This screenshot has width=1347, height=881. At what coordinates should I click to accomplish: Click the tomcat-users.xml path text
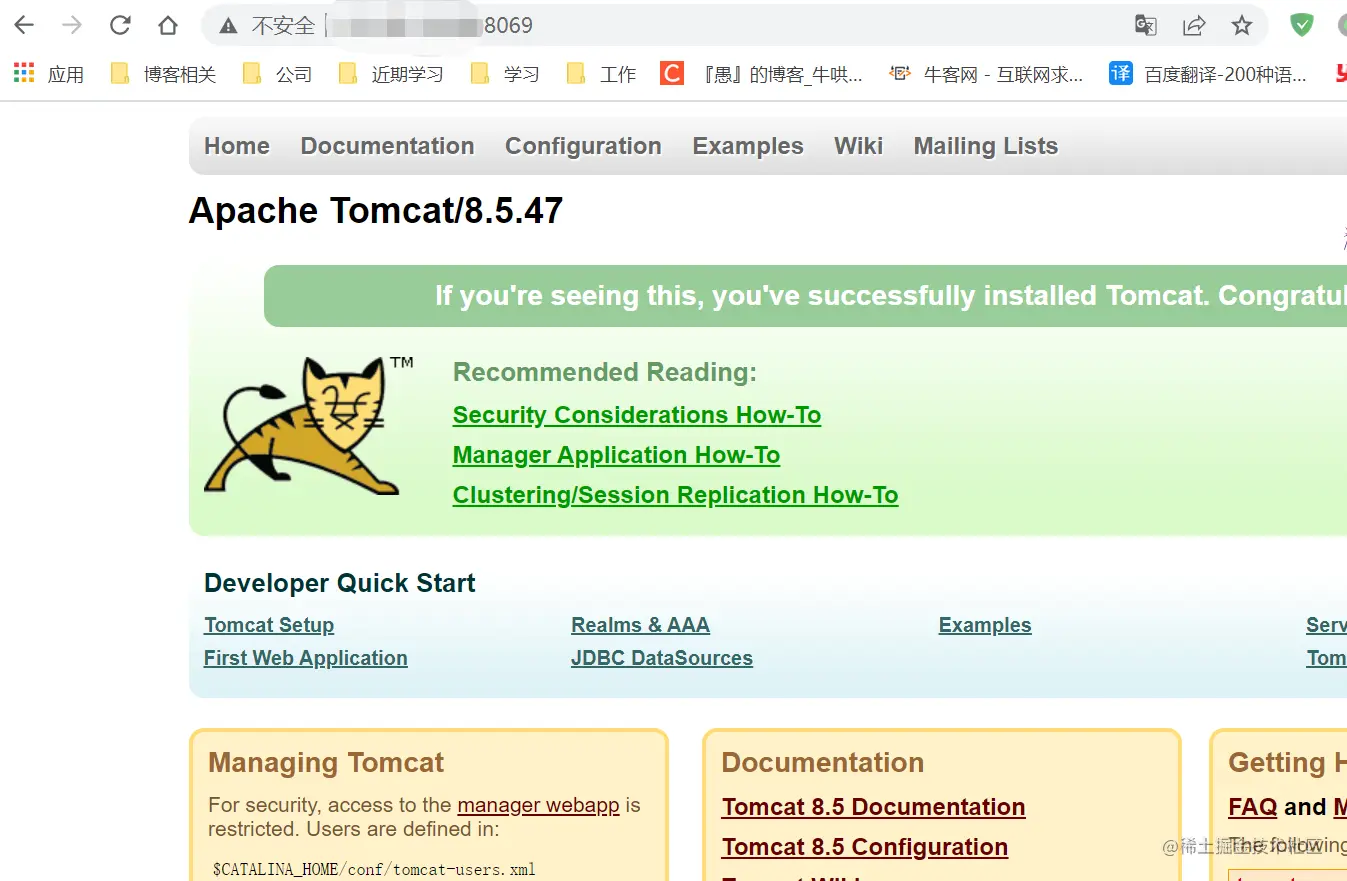point(374,869)
